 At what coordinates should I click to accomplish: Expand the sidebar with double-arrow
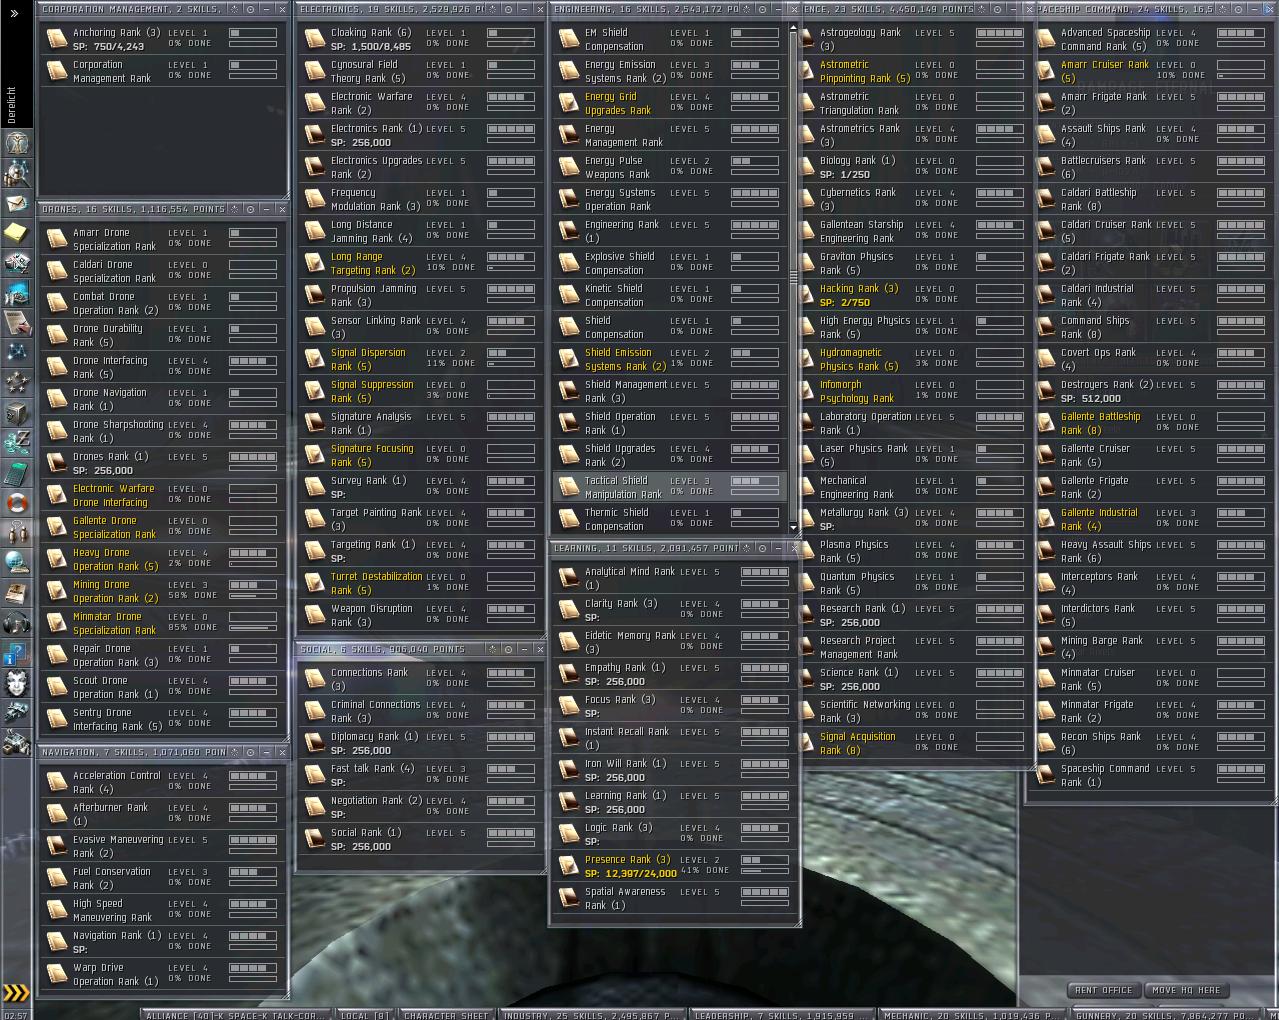(14, 14)
